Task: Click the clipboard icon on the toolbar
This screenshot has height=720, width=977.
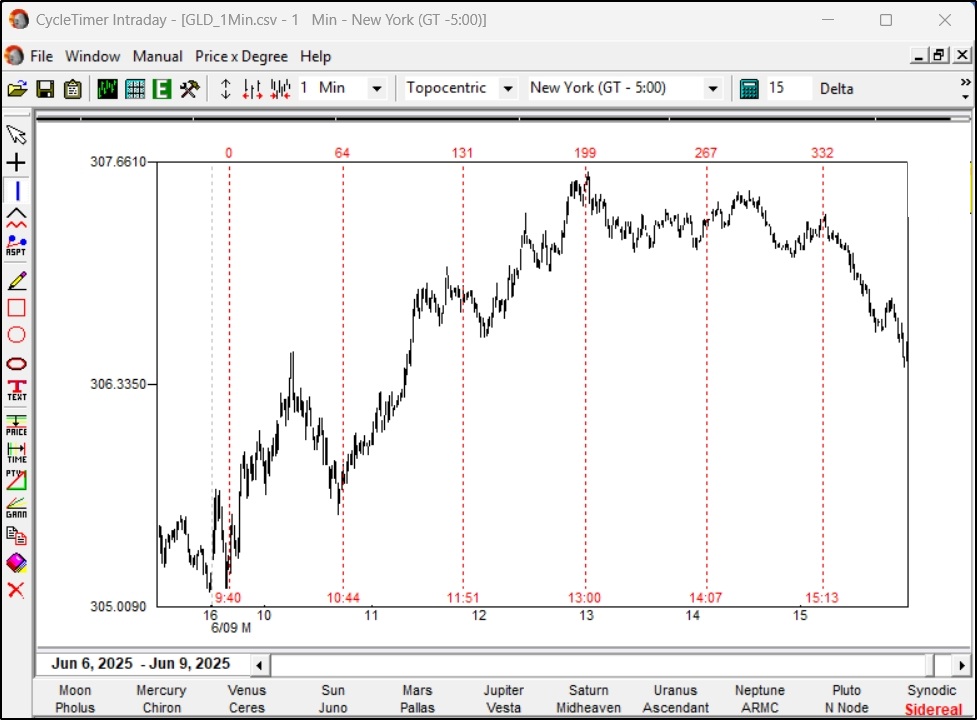Action: coord(70,88)
